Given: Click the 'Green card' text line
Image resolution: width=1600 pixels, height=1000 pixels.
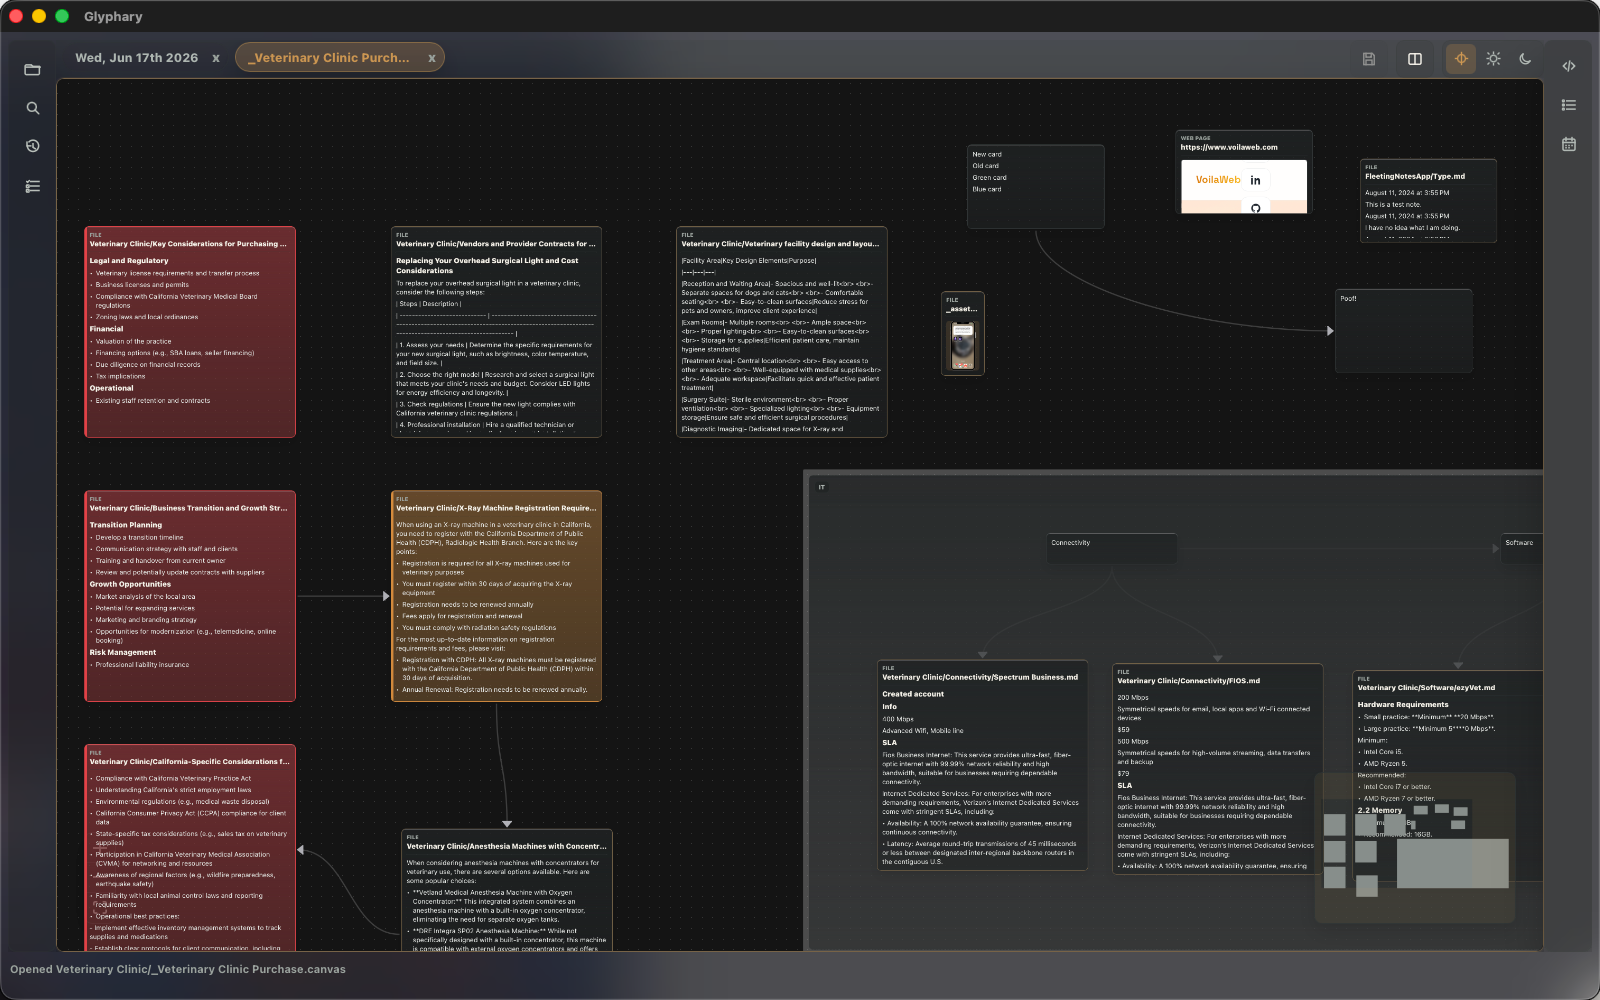Looking at the screenshot, I should (x=989, y=178).
